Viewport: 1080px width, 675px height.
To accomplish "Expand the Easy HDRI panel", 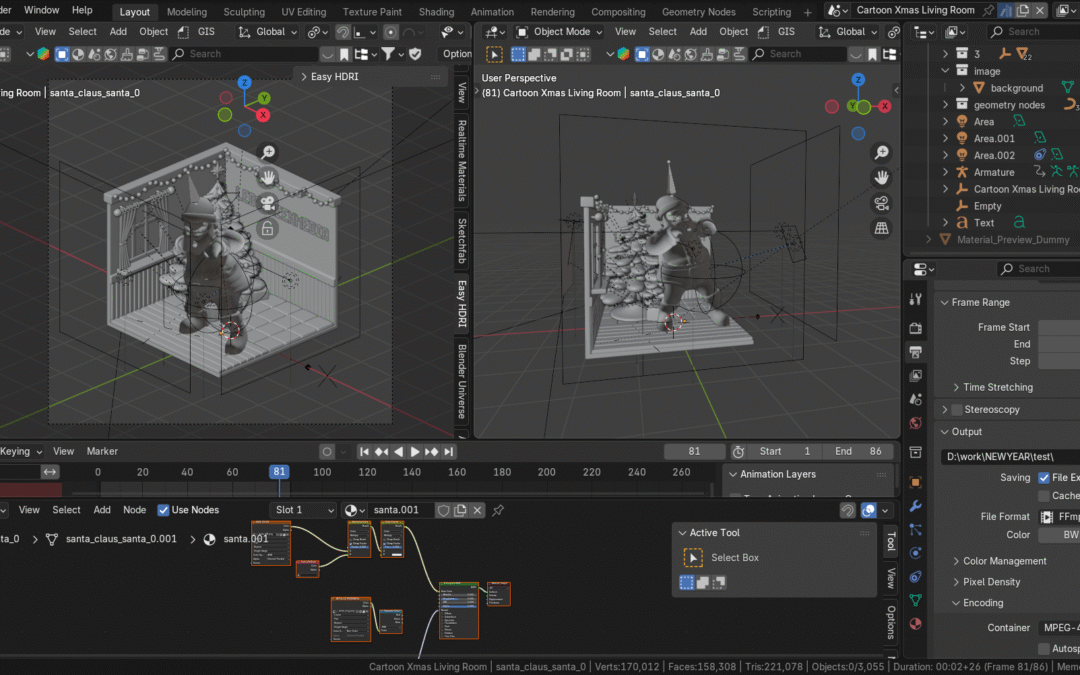I will coord(304,77).
